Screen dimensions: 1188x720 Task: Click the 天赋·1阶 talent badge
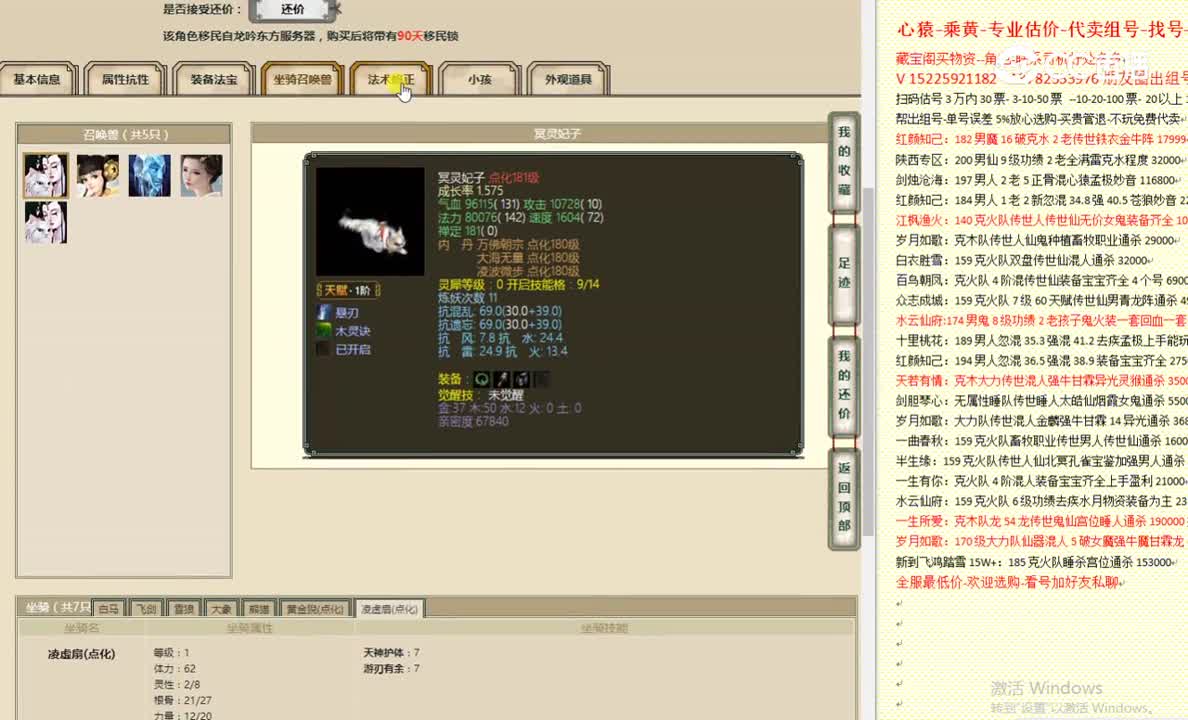pyautogui.click(x=348, y=290)
